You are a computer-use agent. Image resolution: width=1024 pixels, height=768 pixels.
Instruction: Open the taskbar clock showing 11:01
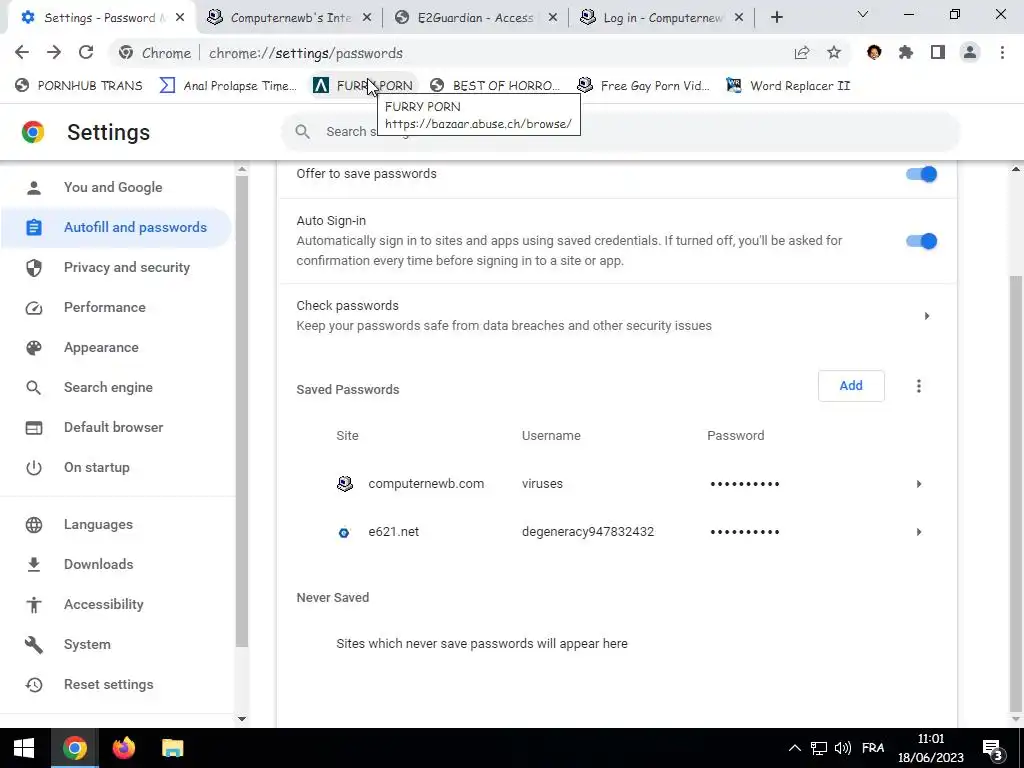(x=931, y=748)
